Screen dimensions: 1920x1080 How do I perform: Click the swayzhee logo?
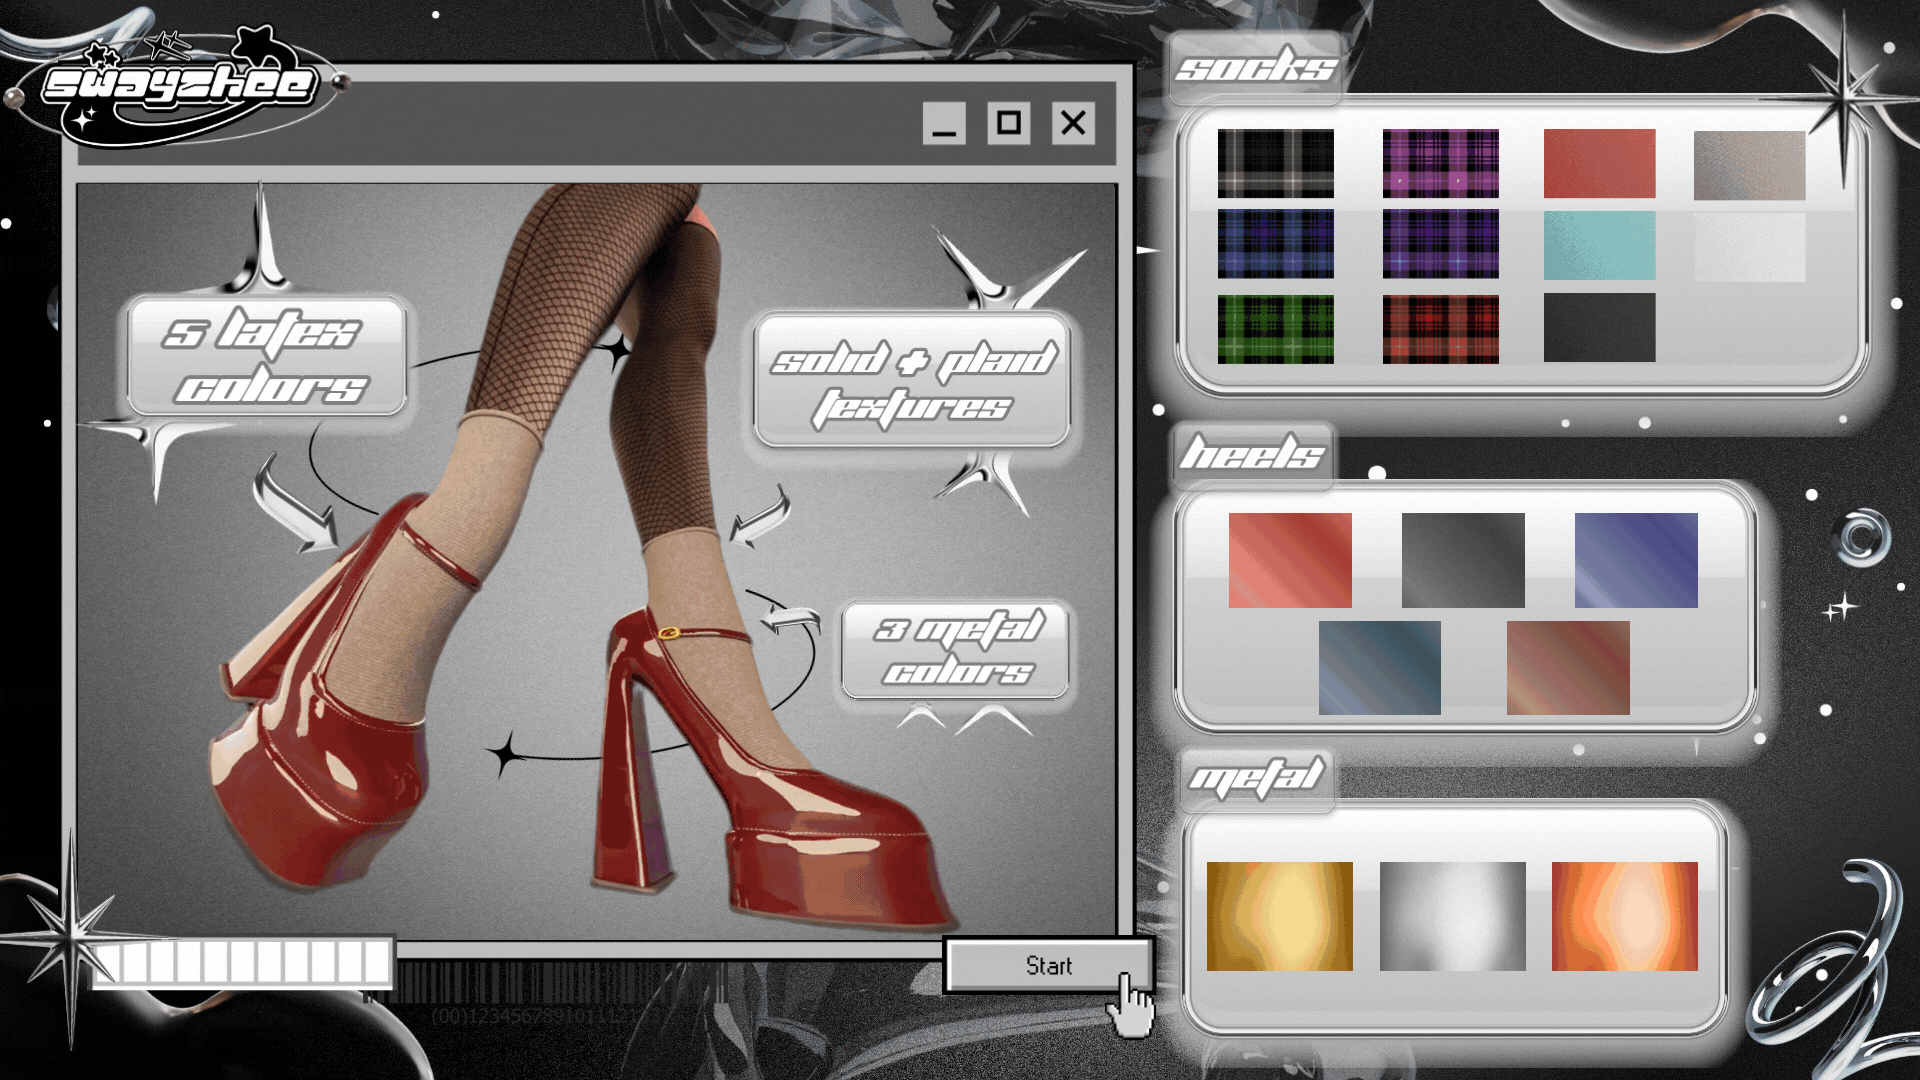180,85
